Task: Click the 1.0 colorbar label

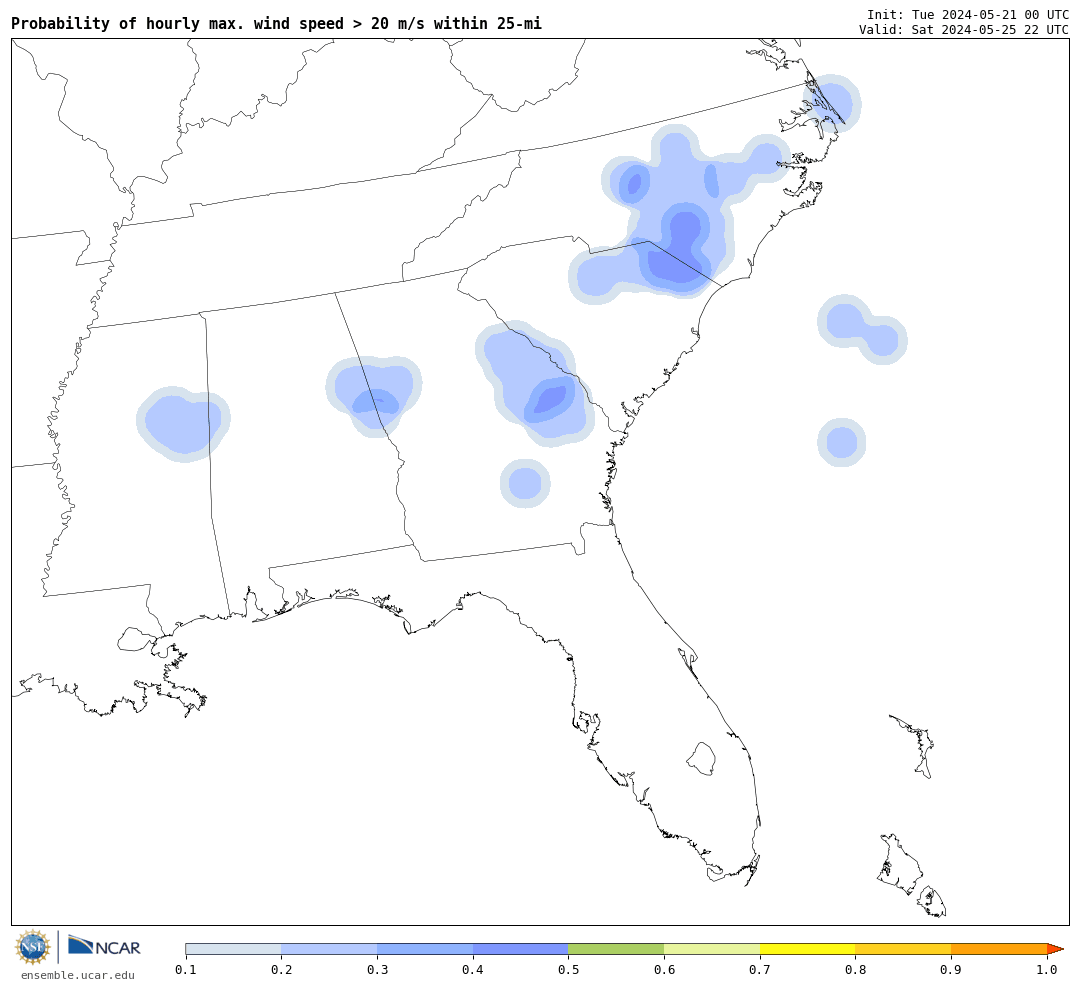Action: pyautogui.click(x=1047, y=970)
